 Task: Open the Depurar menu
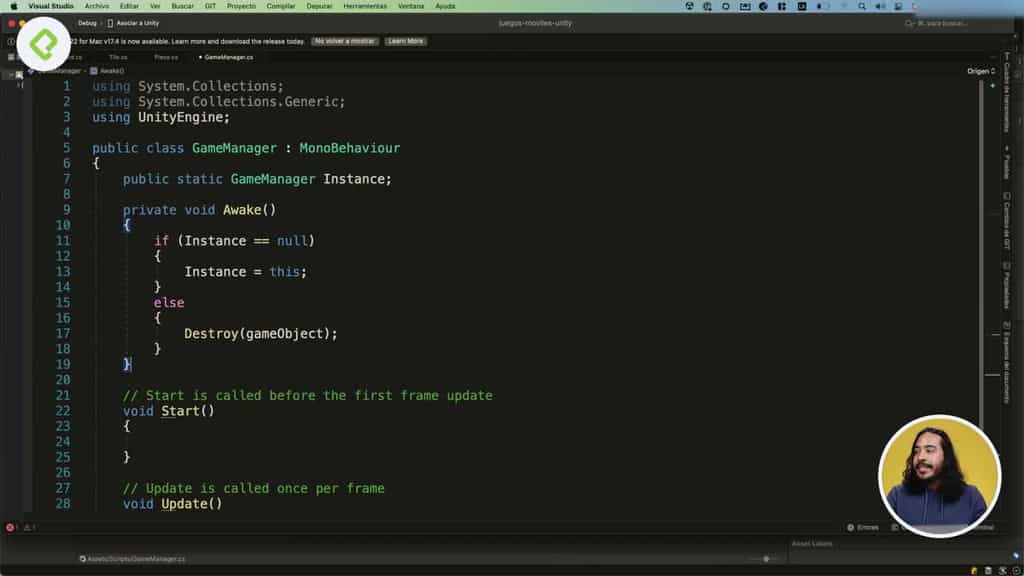pyautogui.click(x=319, y=6)
